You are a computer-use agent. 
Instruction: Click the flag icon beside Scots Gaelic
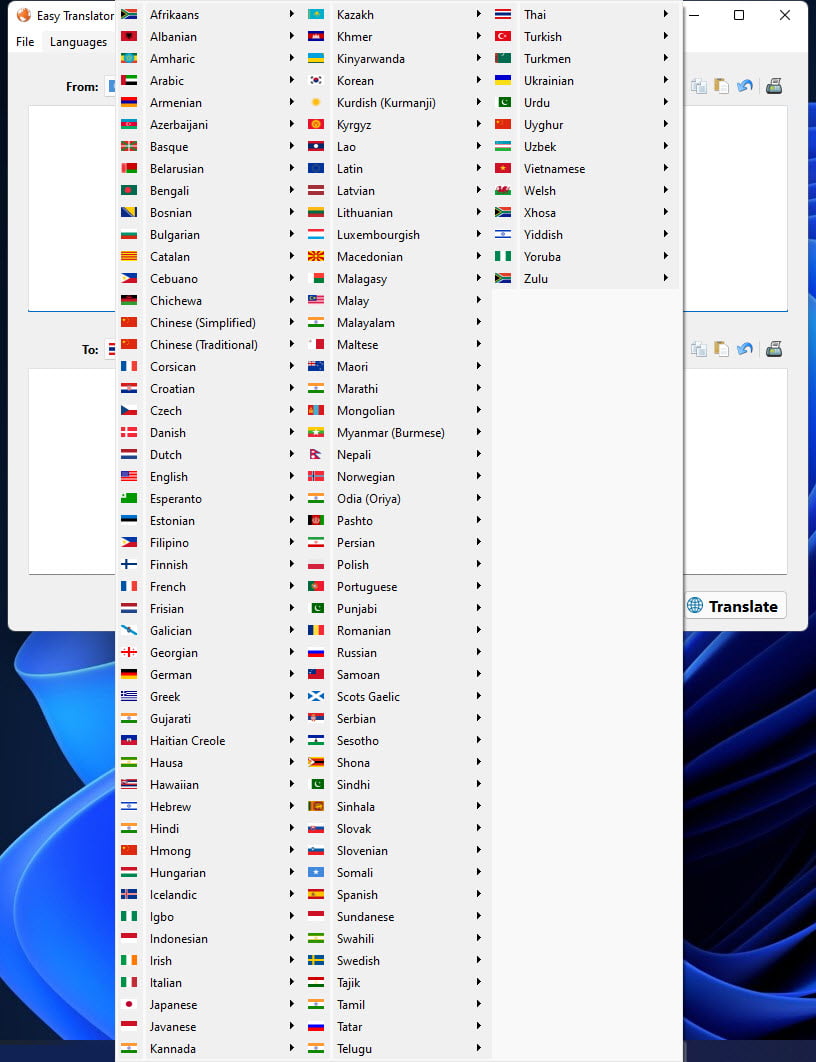click(316, 696)
